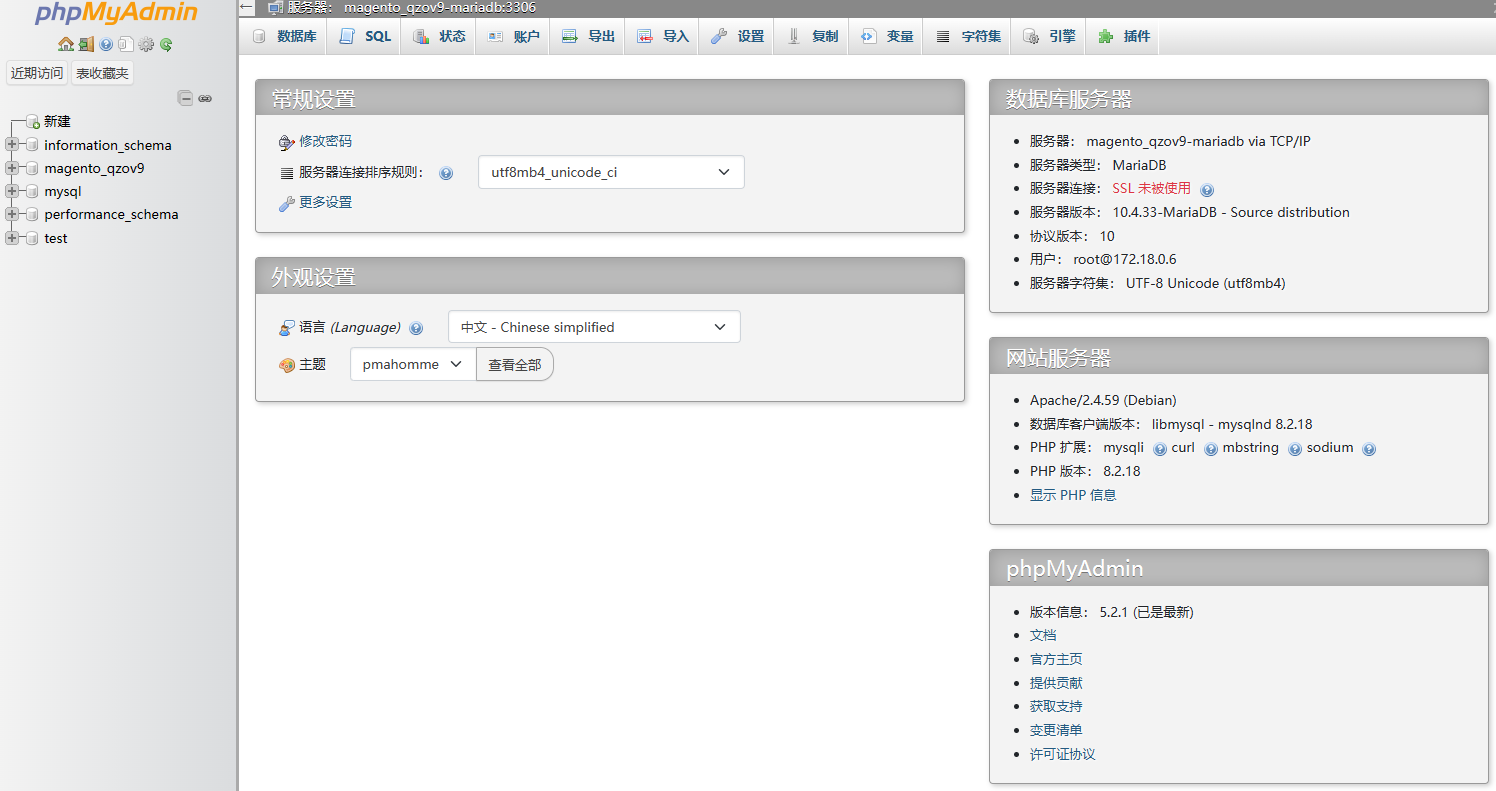Open the 服务器连接排序规则 collation dropdown

click(610, 172)
